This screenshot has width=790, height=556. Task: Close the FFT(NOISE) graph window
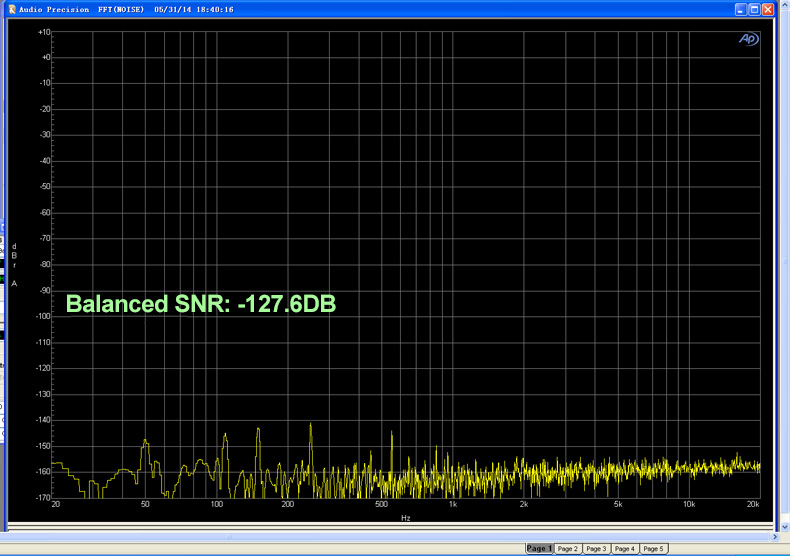point(768,9)
